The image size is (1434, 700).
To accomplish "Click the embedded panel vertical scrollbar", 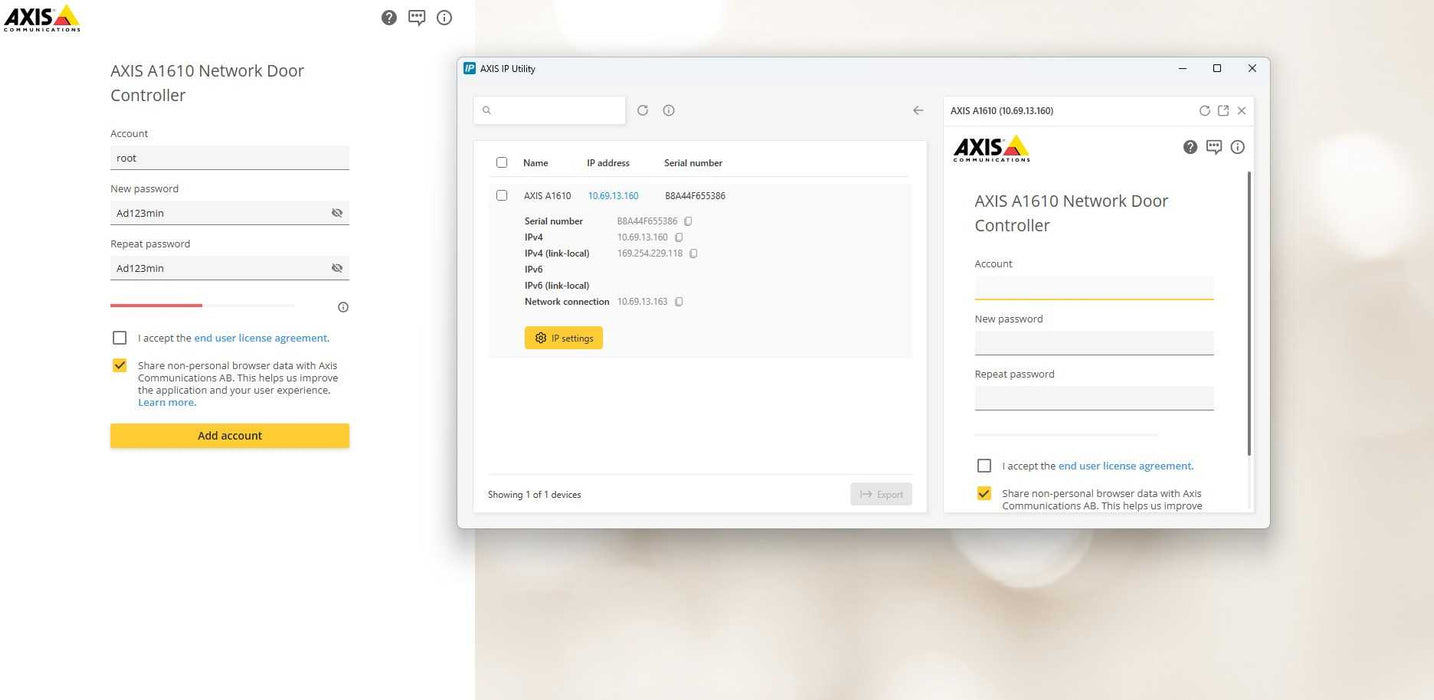I will [x=1249, y=313].
